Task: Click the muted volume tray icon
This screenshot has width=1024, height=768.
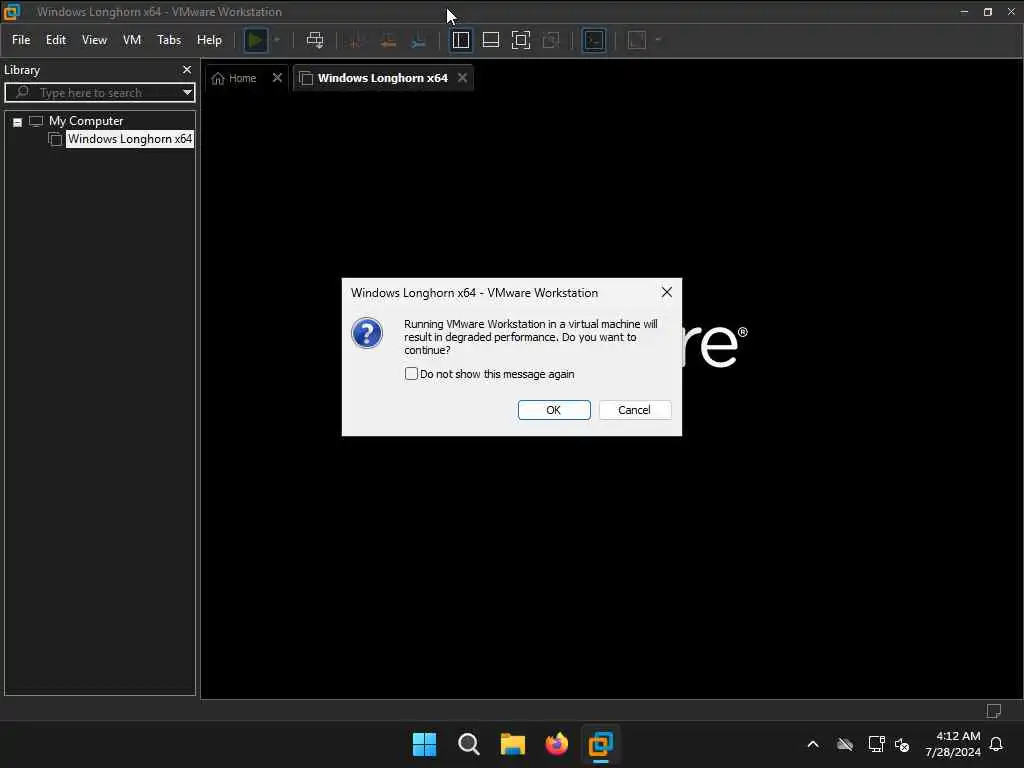Action: point(902,744)
